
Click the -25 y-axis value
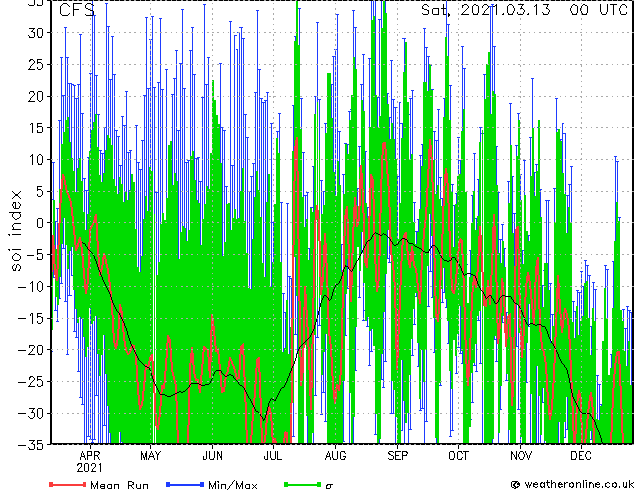(x=32, y=382)
